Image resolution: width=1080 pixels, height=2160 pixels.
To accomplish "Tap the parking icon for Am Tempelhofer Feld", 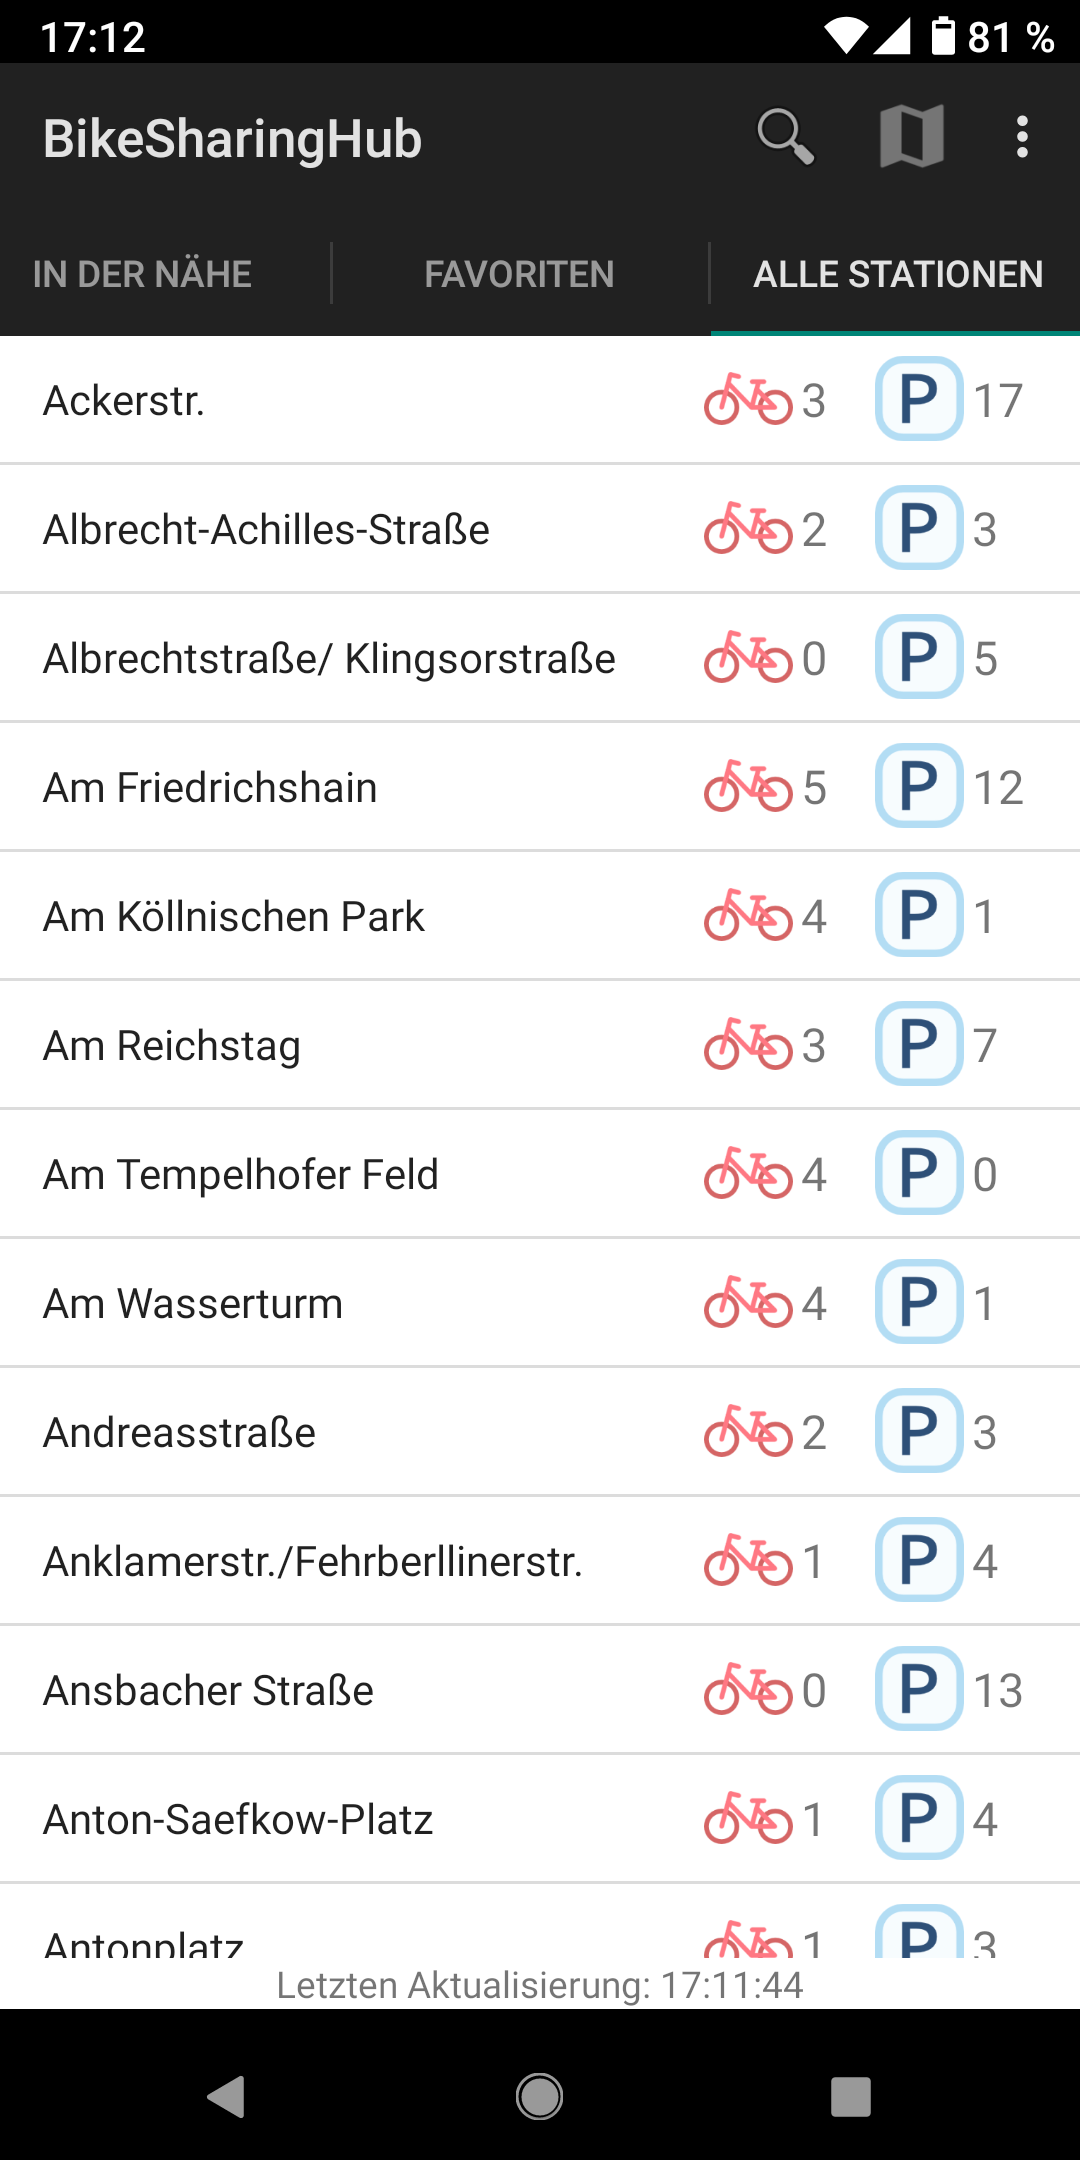I will click(919, 1174).
